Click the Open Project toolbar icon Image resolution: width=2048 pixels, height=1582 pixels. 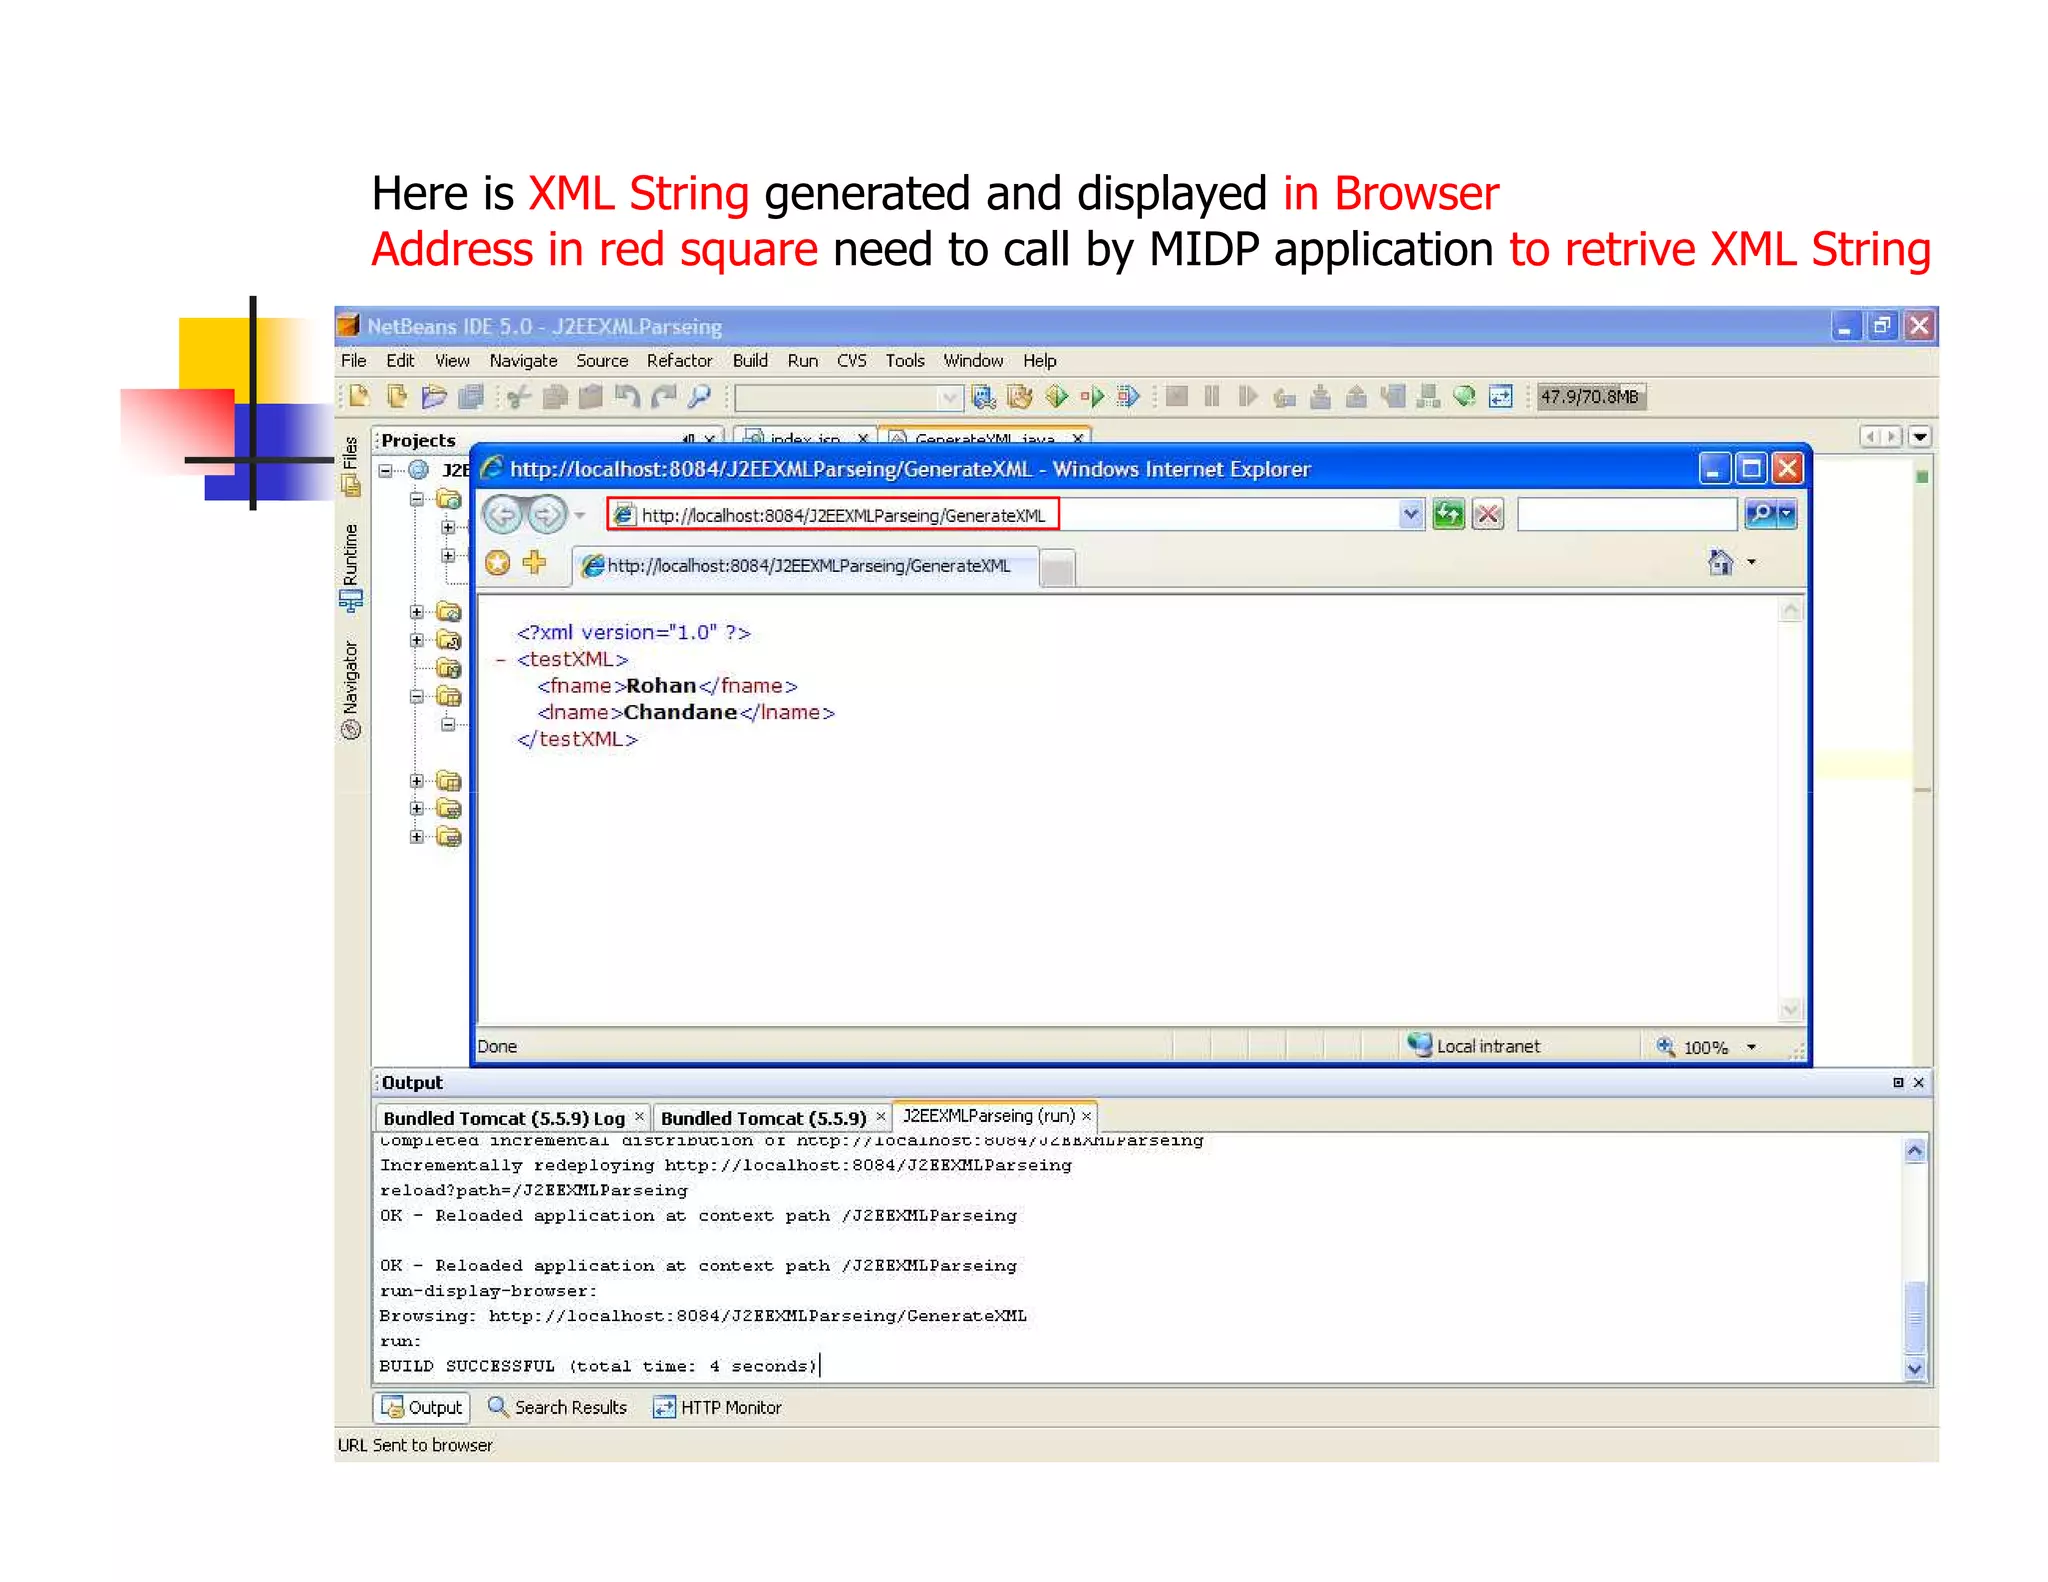point(433,397)
